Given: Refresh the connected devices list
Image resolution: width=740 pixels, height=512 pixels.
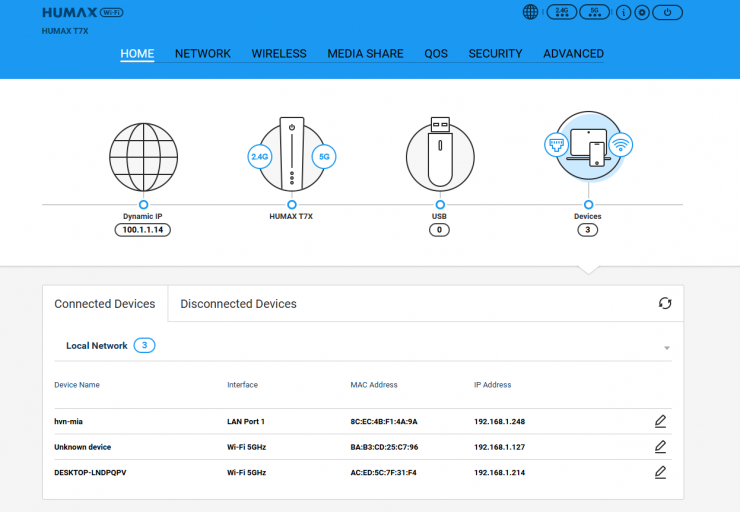Looking at the screenshot, I should 665,303.
